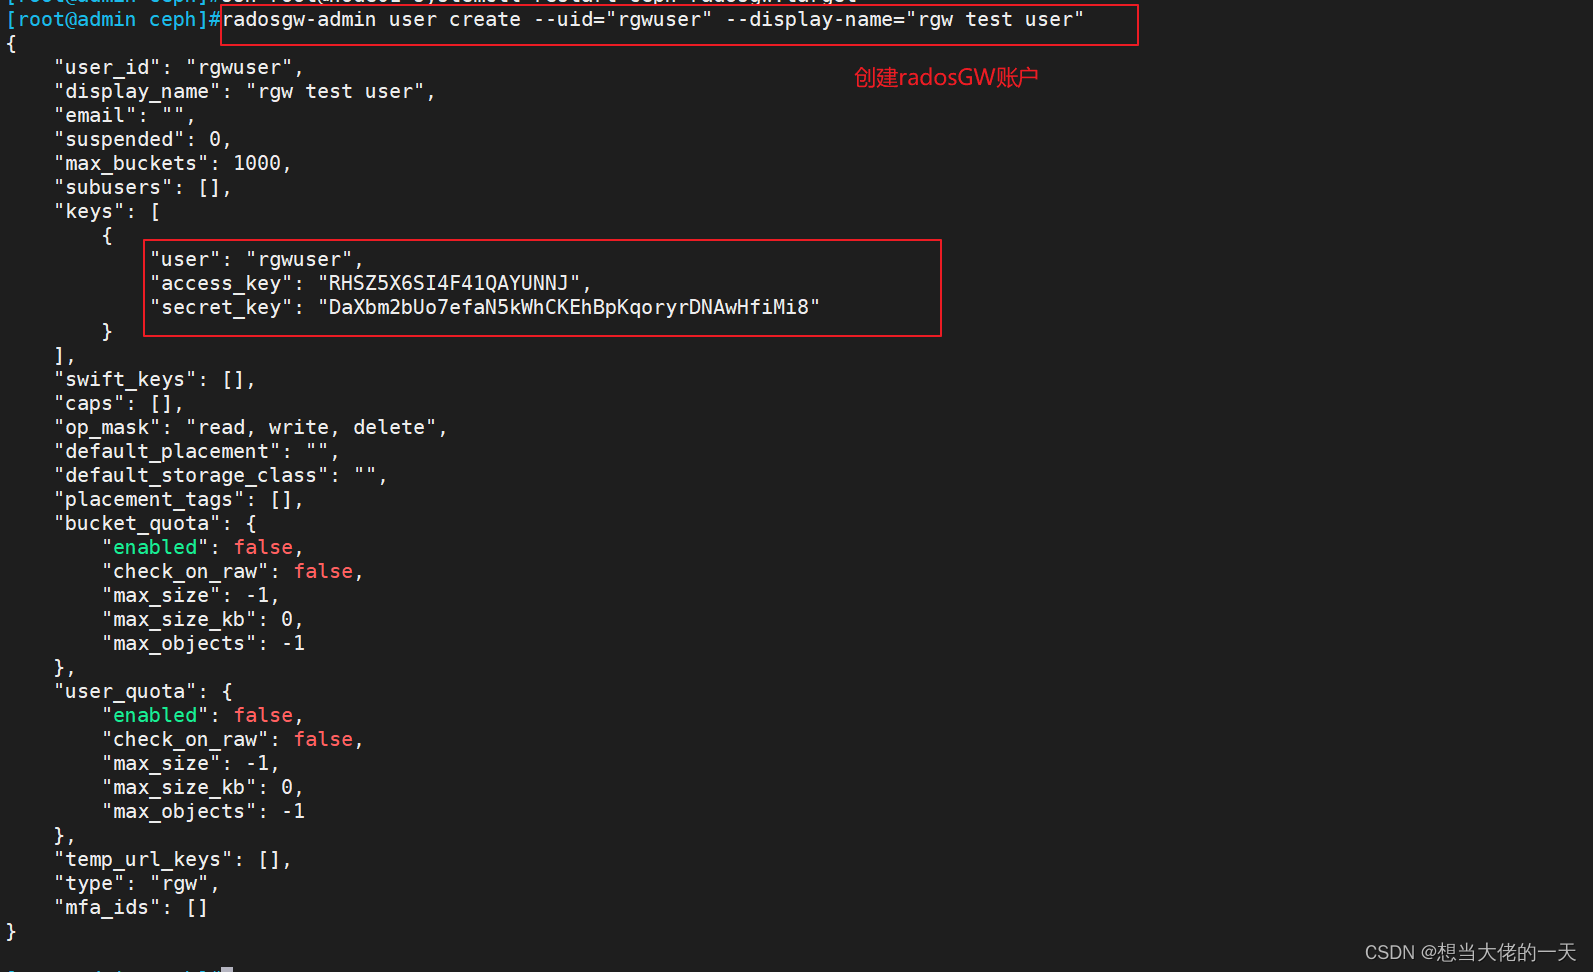Select the "display_name": "rgw test user" line

(245, 91)
